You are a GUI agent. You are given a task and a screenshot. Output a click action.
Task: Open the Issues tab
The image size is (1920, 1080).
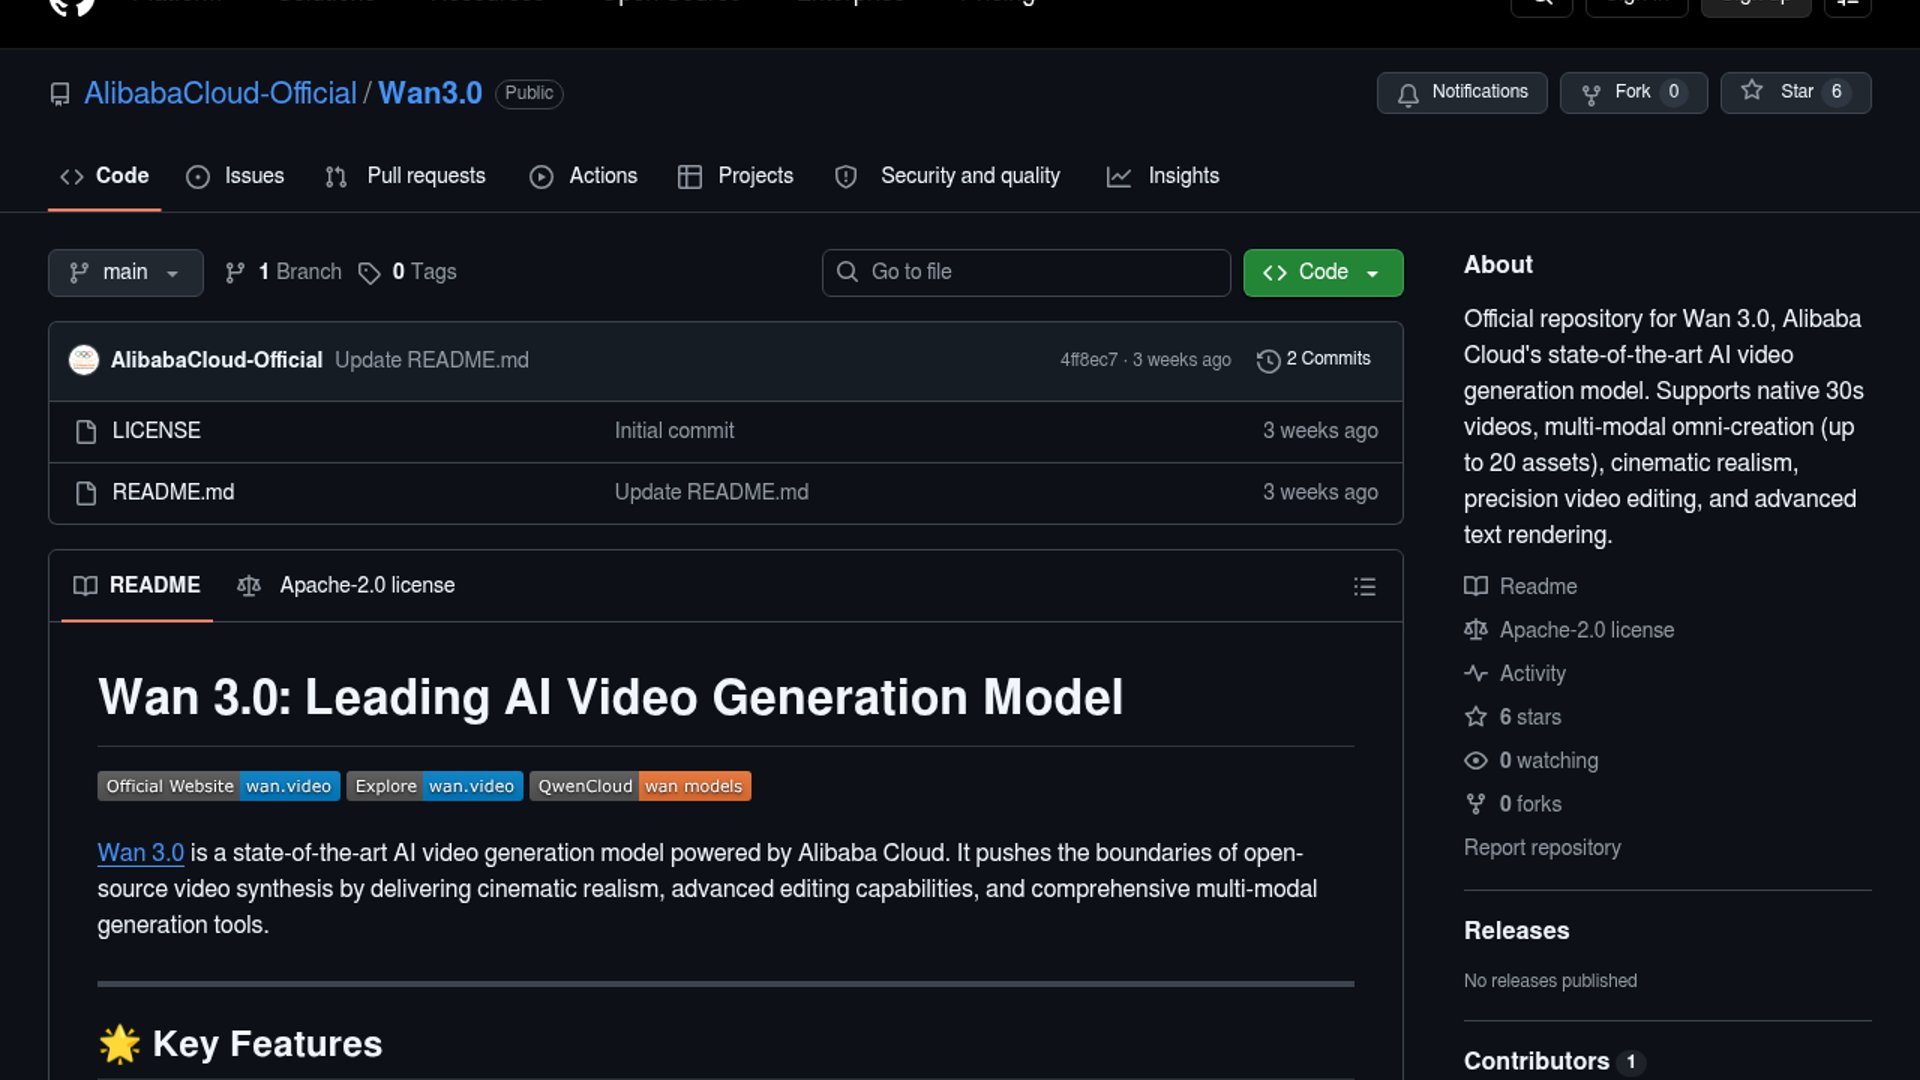pyautogui.click(x=235, y=176)
